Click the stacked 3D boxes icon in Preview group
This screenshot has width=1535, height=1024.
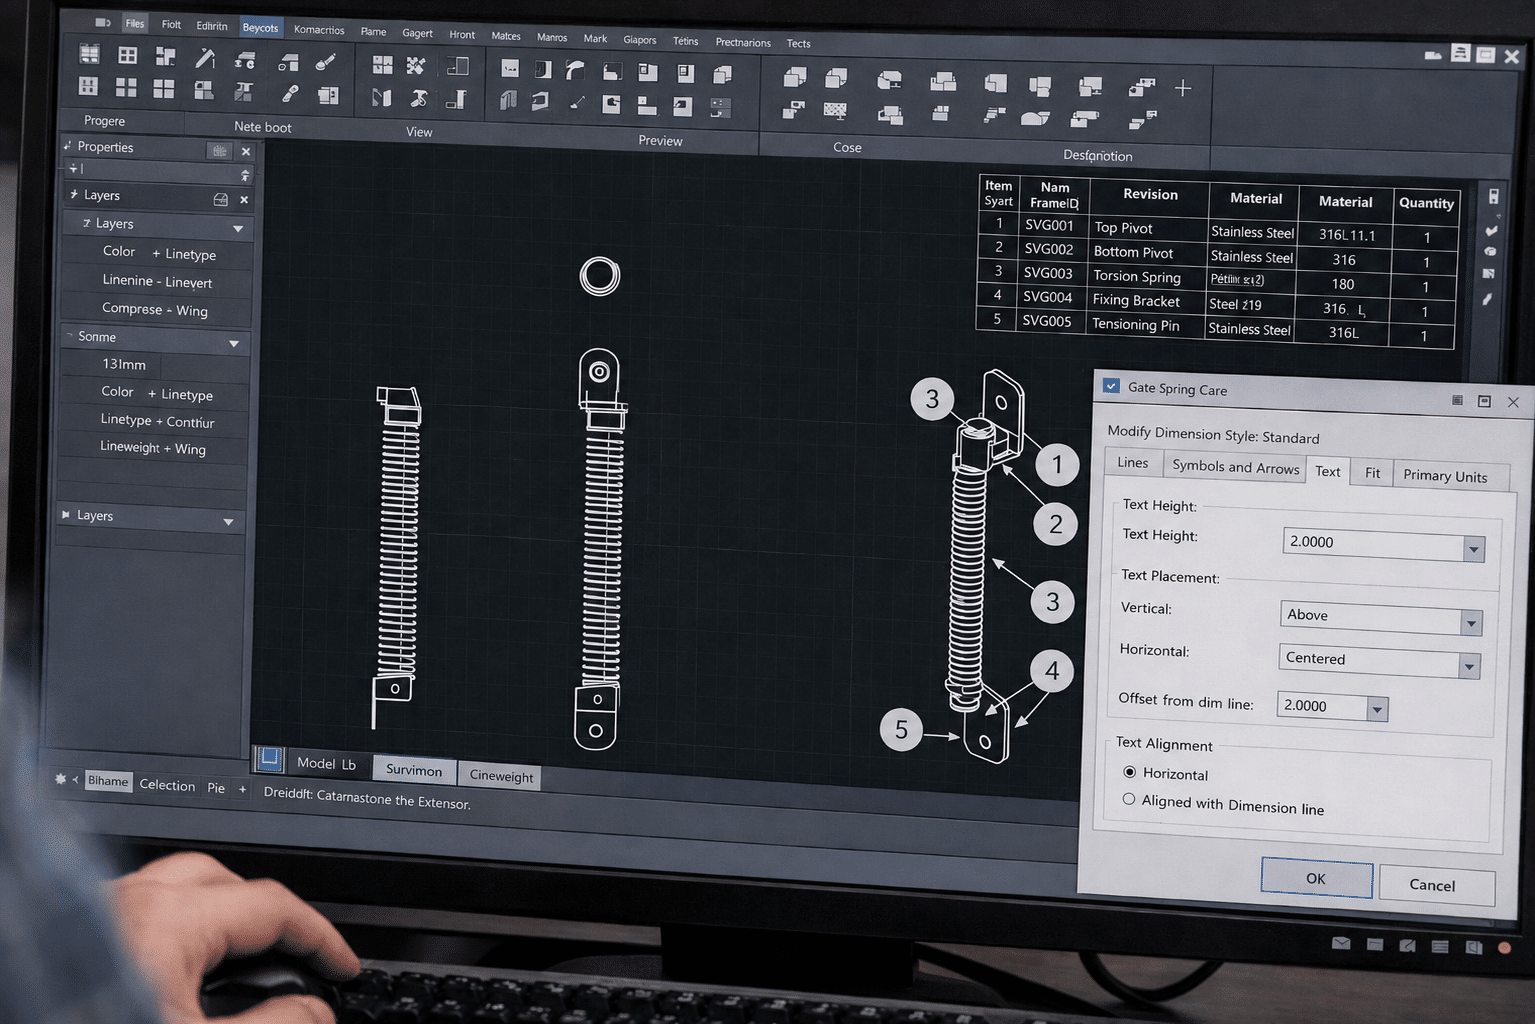click(x=722, y=74)
